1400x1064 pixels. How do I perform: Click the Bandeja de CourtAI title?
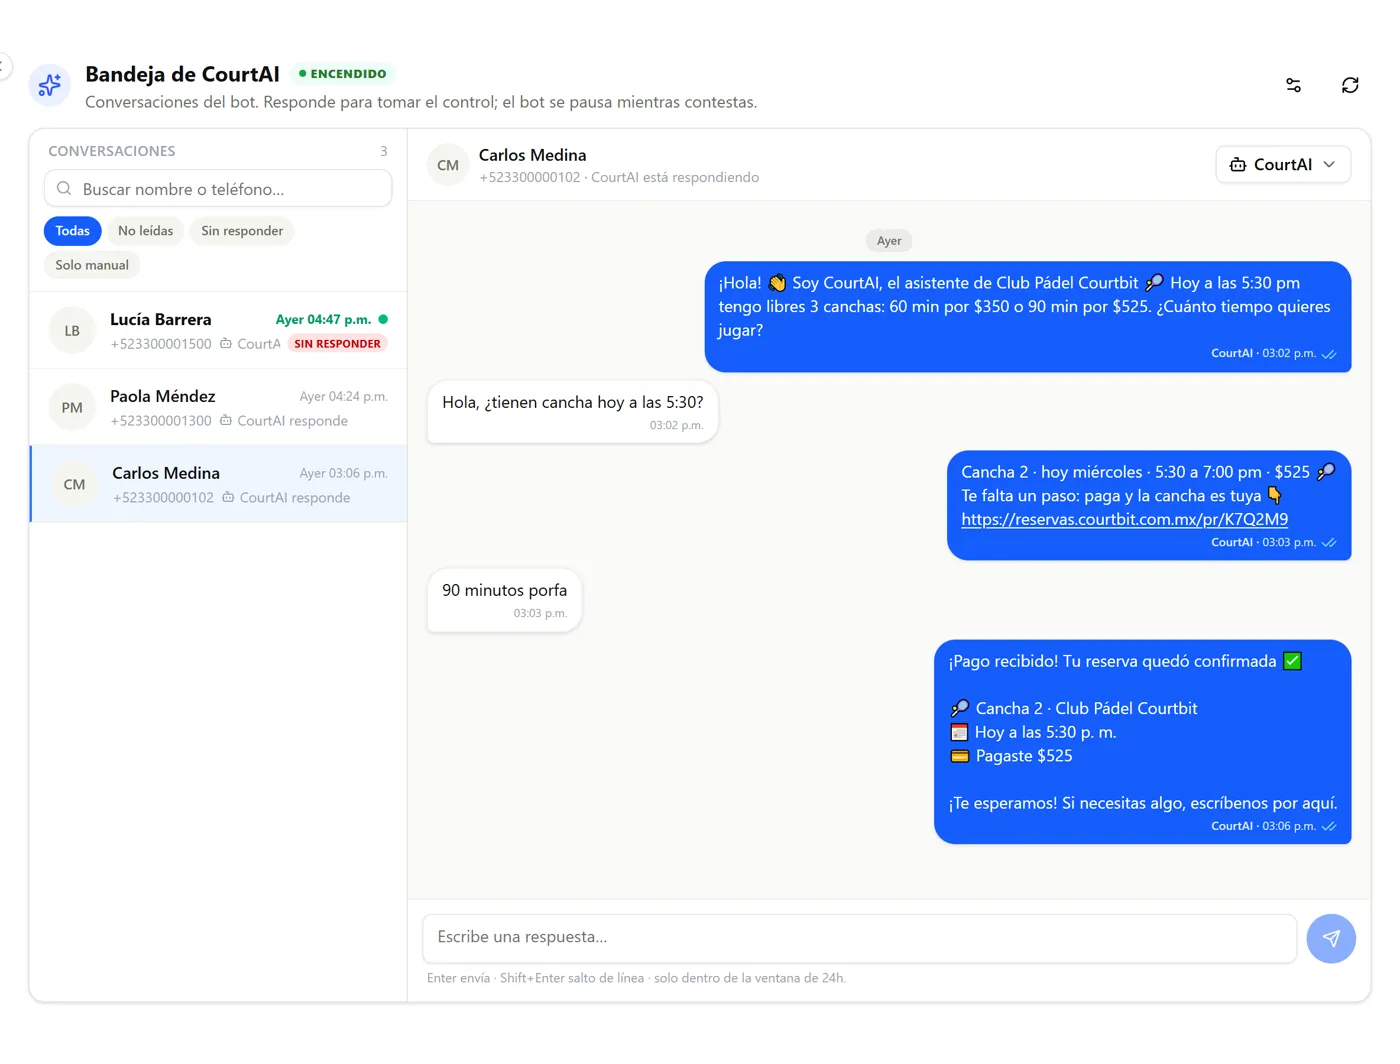point(182,74)
